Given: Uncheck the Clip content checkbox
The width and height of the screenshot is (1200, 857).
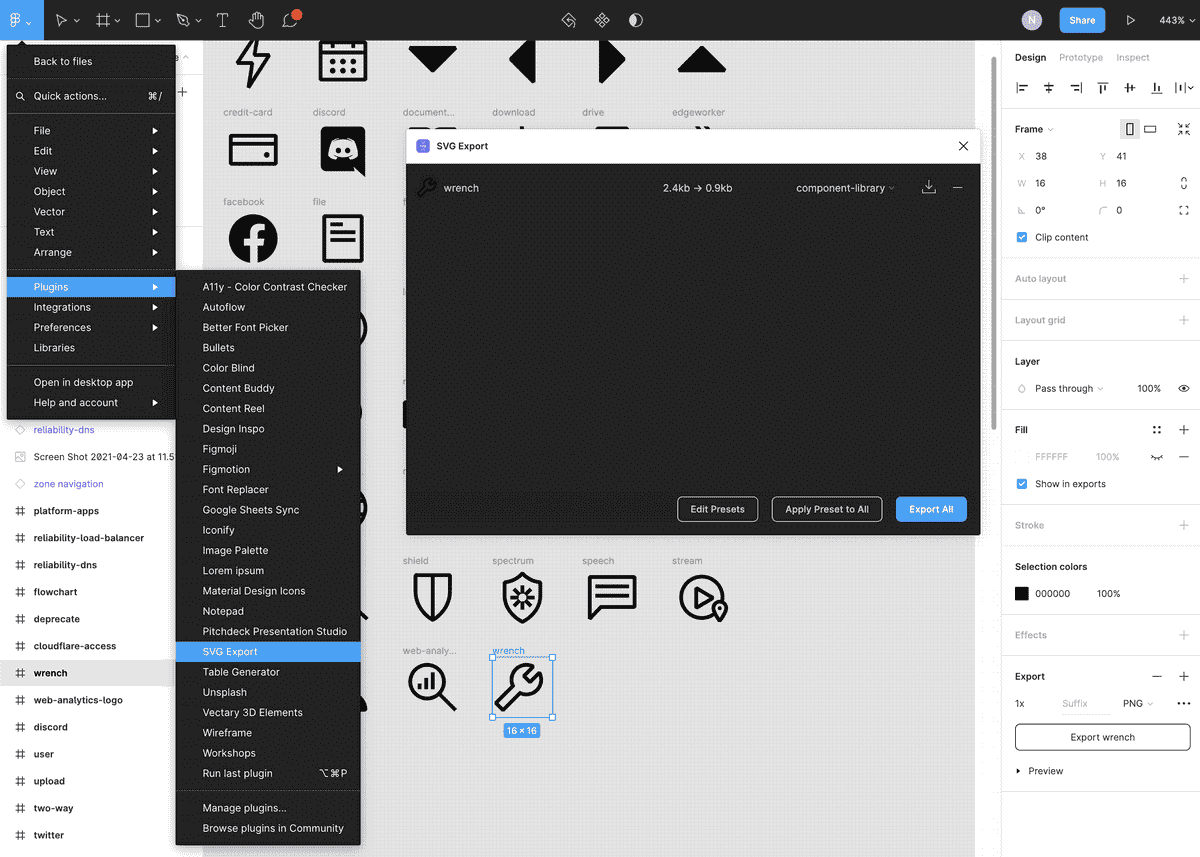Looking at the screenshot, I should tap(1022, 237).
